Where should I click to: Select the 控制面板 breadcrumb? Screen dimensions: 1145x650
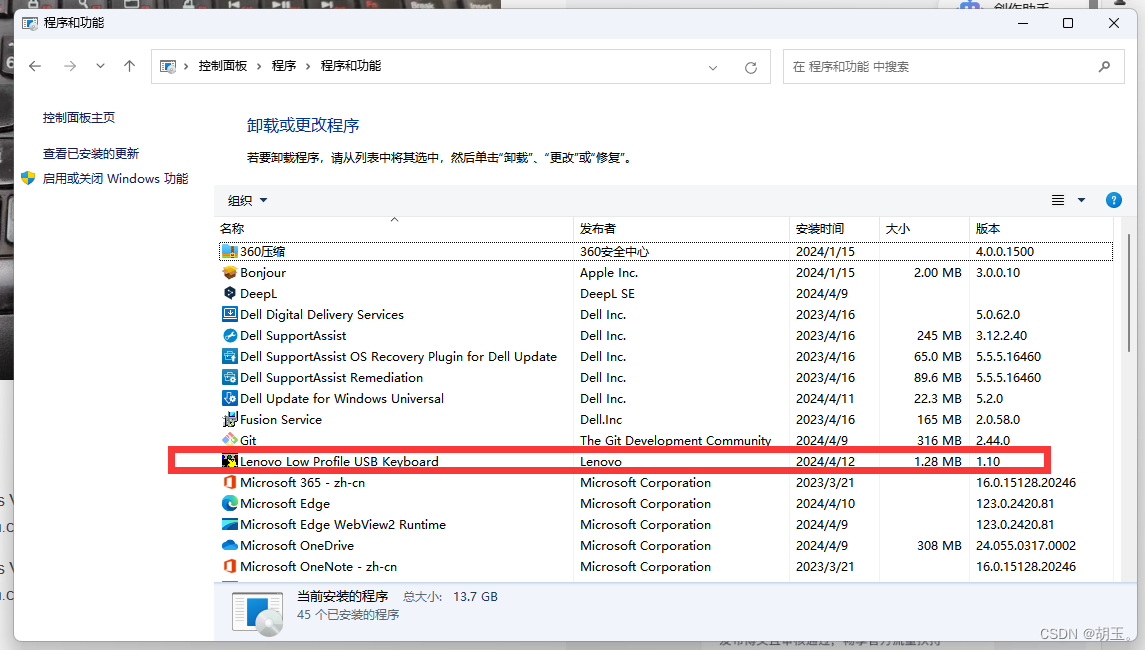(x=223, y=66)
